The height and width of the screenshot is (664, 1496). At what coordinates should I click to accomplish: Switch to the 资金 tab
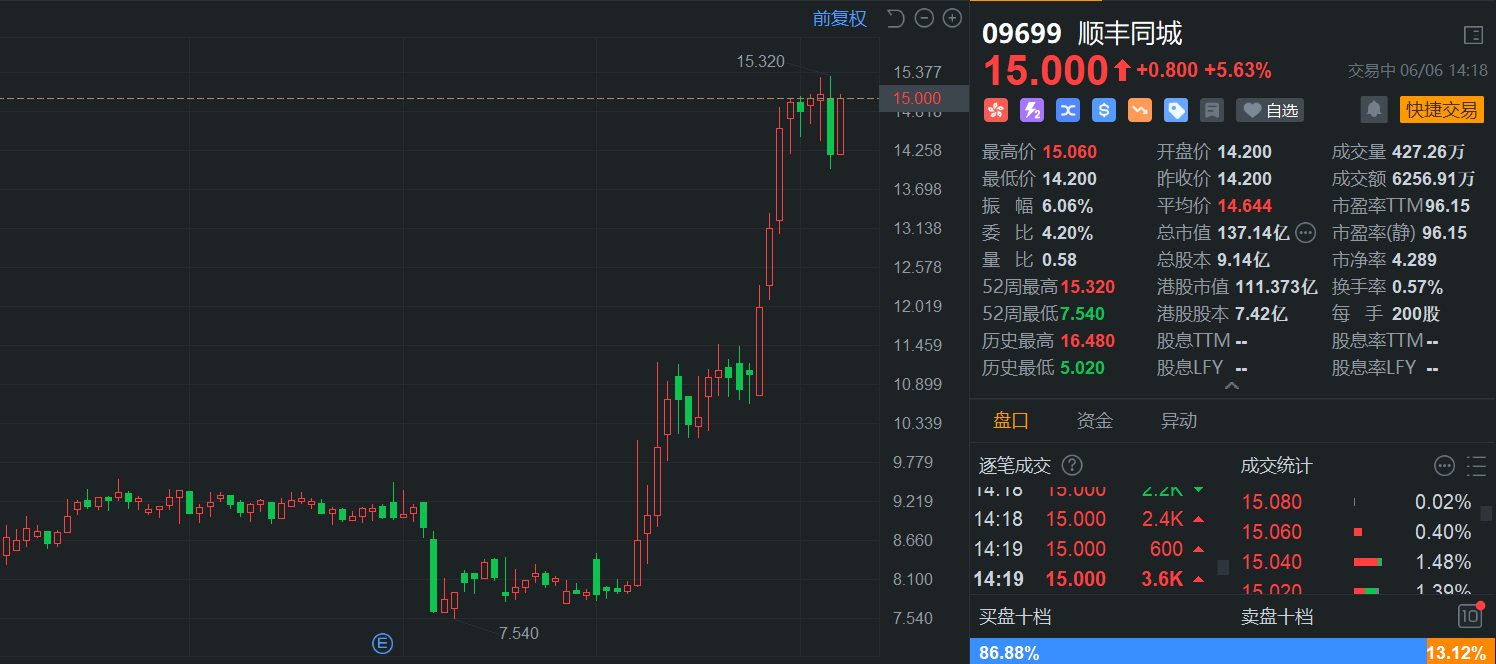[x=1095, y=421]
